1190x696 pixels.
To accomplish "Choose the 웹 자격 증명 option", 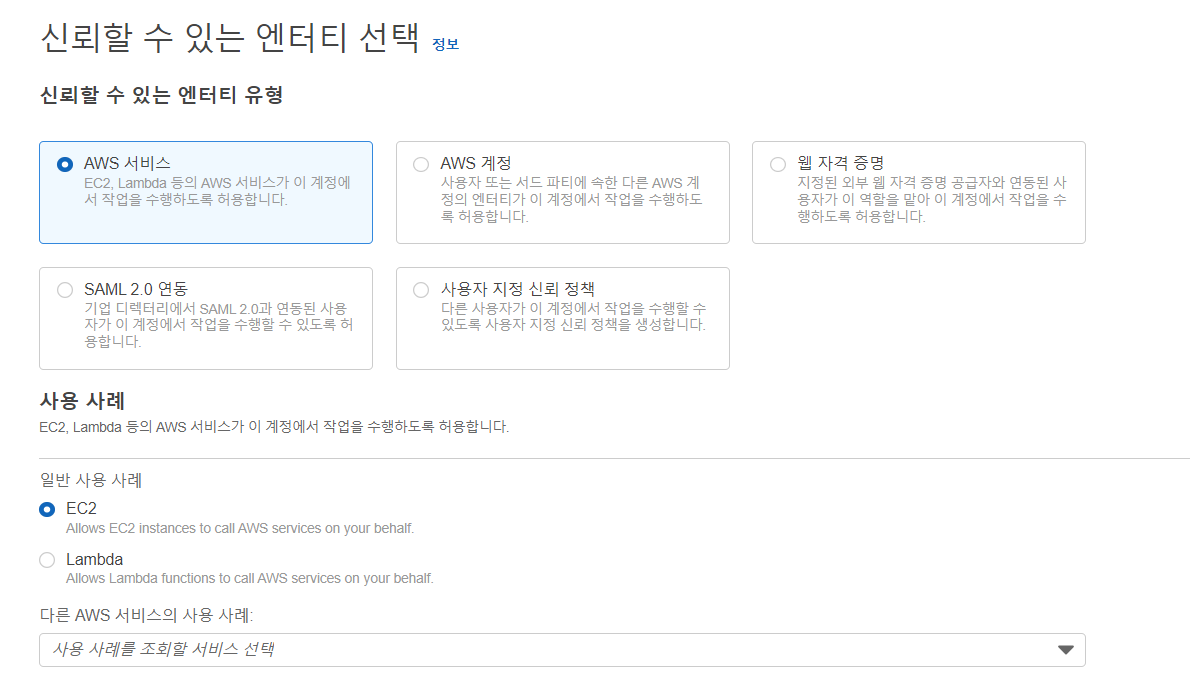I will point(778,164).
